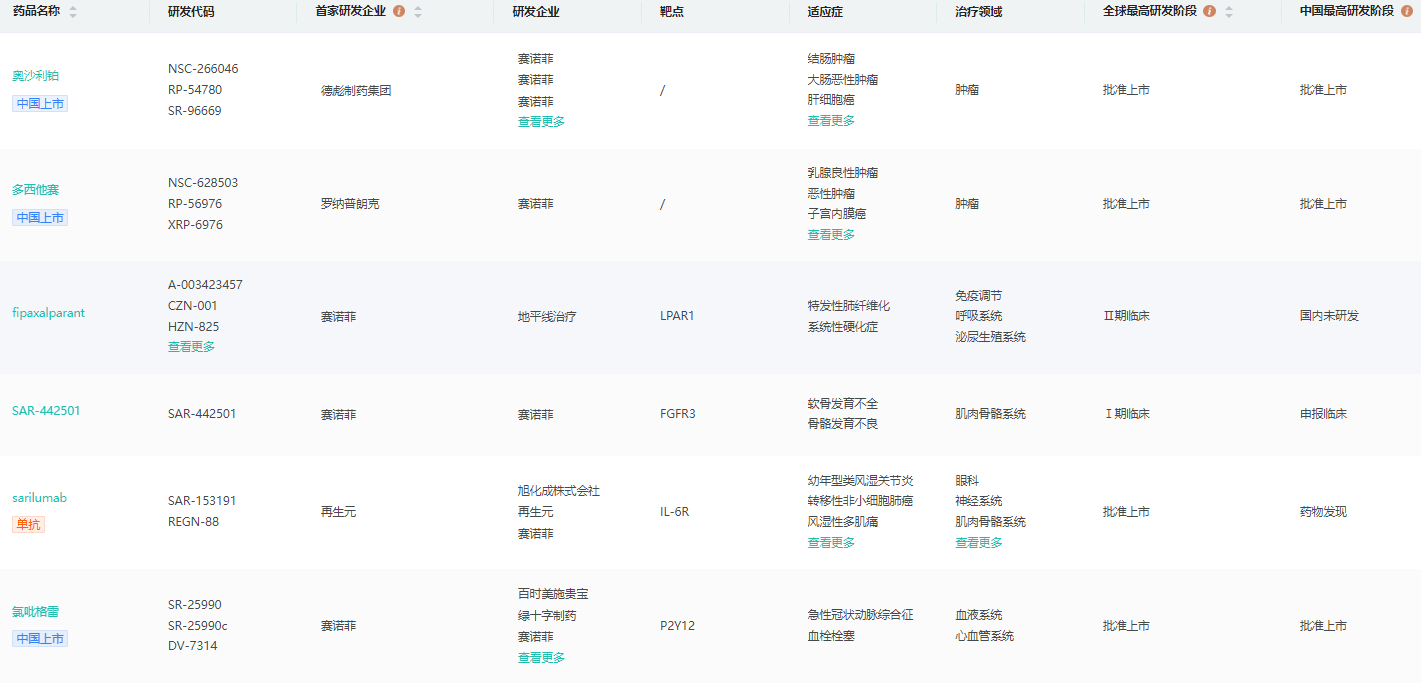Viewport: 1421px width, 683px height.
Task: Select 百时美施贵宝 in 氯吡格雷 row
Action: [x=553, y=594]
